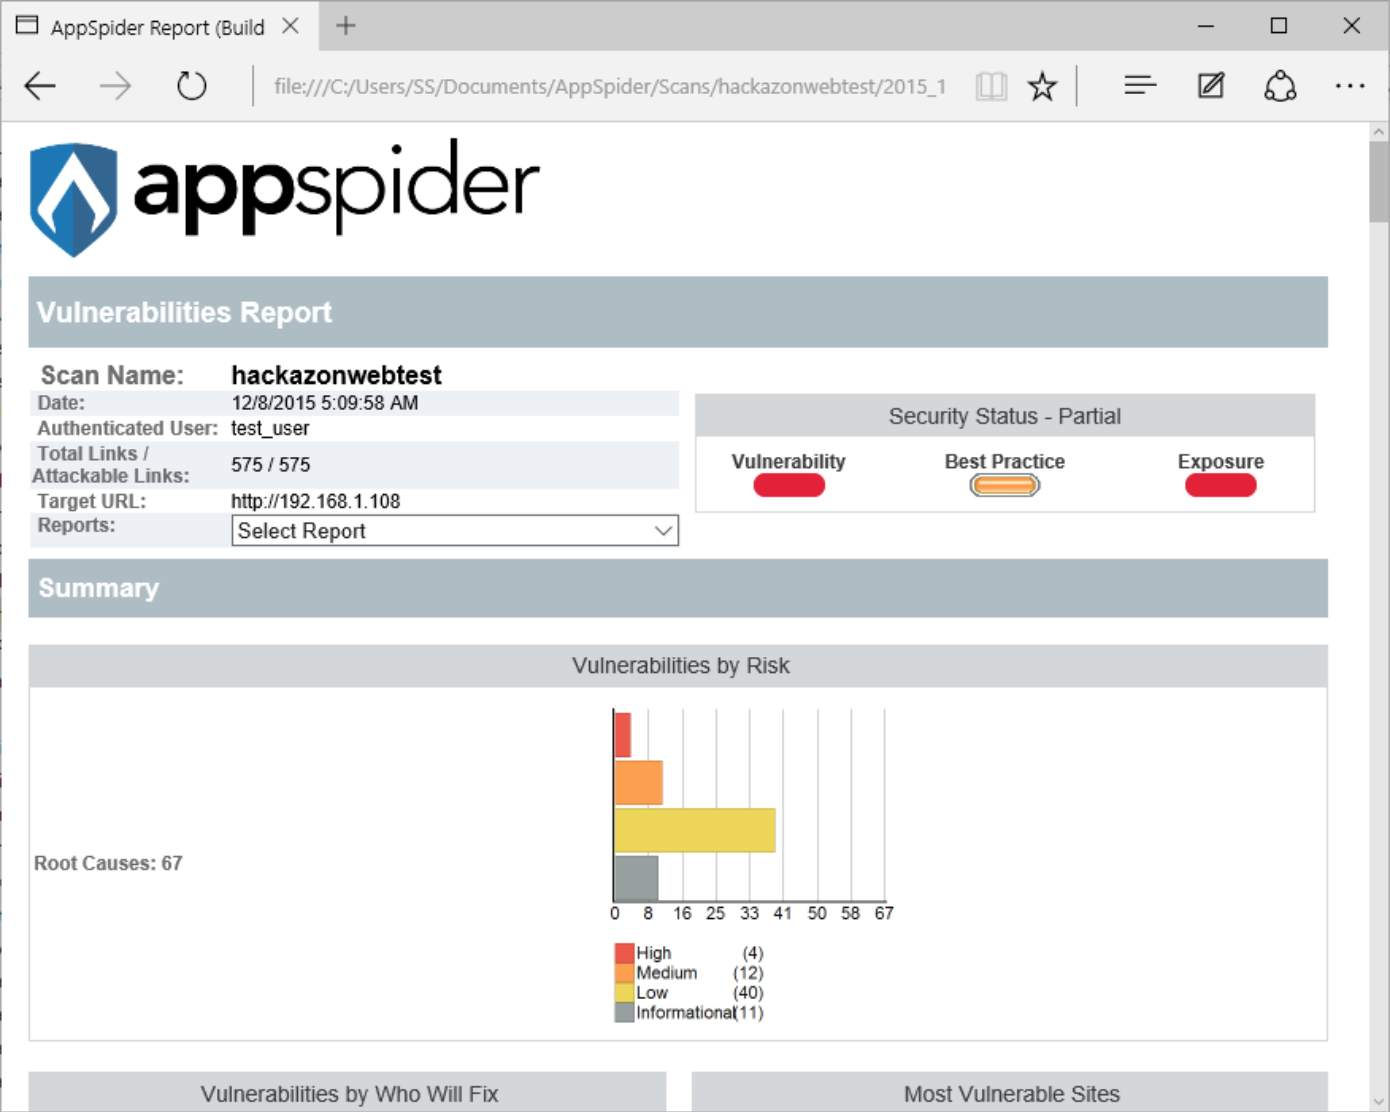
Task: Open the Share icon
Action: [x=1280, y=86]
